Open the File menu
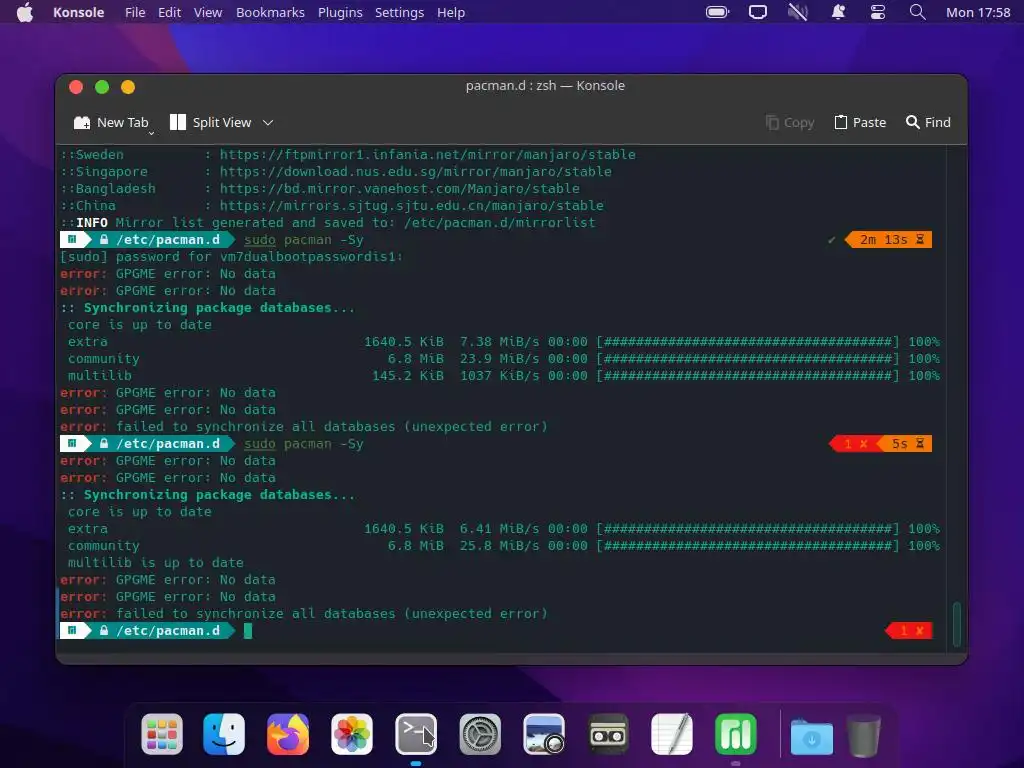This screenshot has height=768, width=1024. 135,12
